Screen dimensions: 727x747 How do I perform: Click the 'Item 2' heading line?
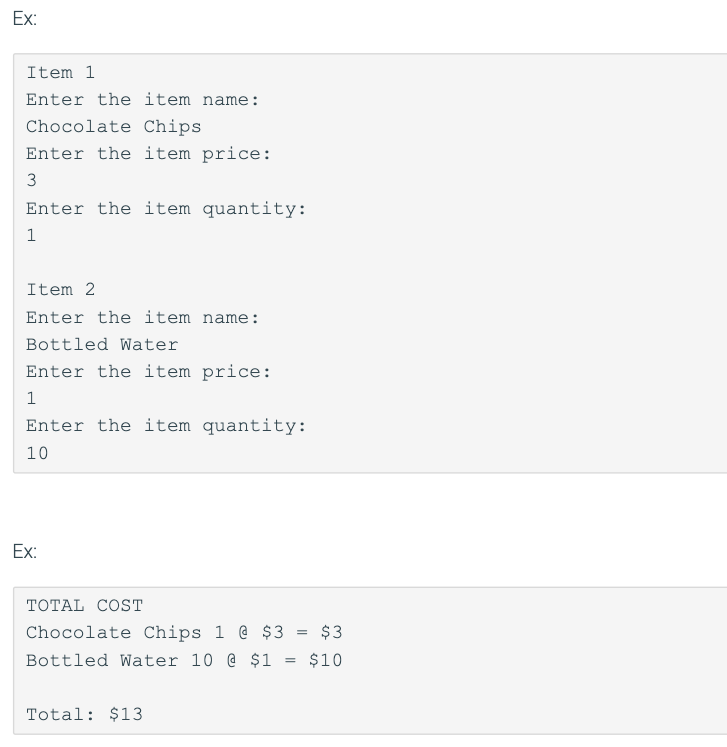(x=61, y=290)
